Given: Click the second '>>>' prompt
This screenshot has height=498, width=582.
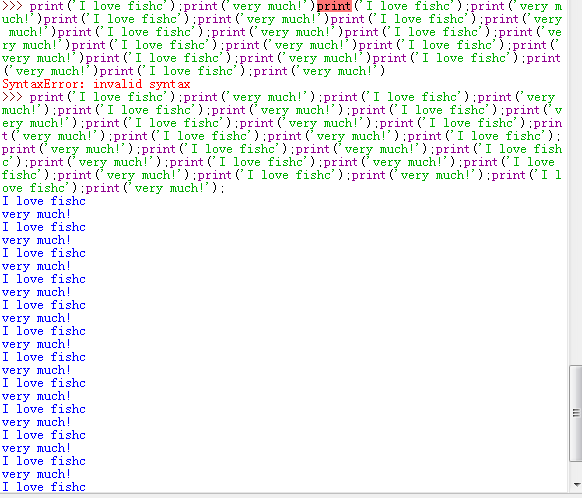Looking at the screenshot, I should tap(12, 97).
